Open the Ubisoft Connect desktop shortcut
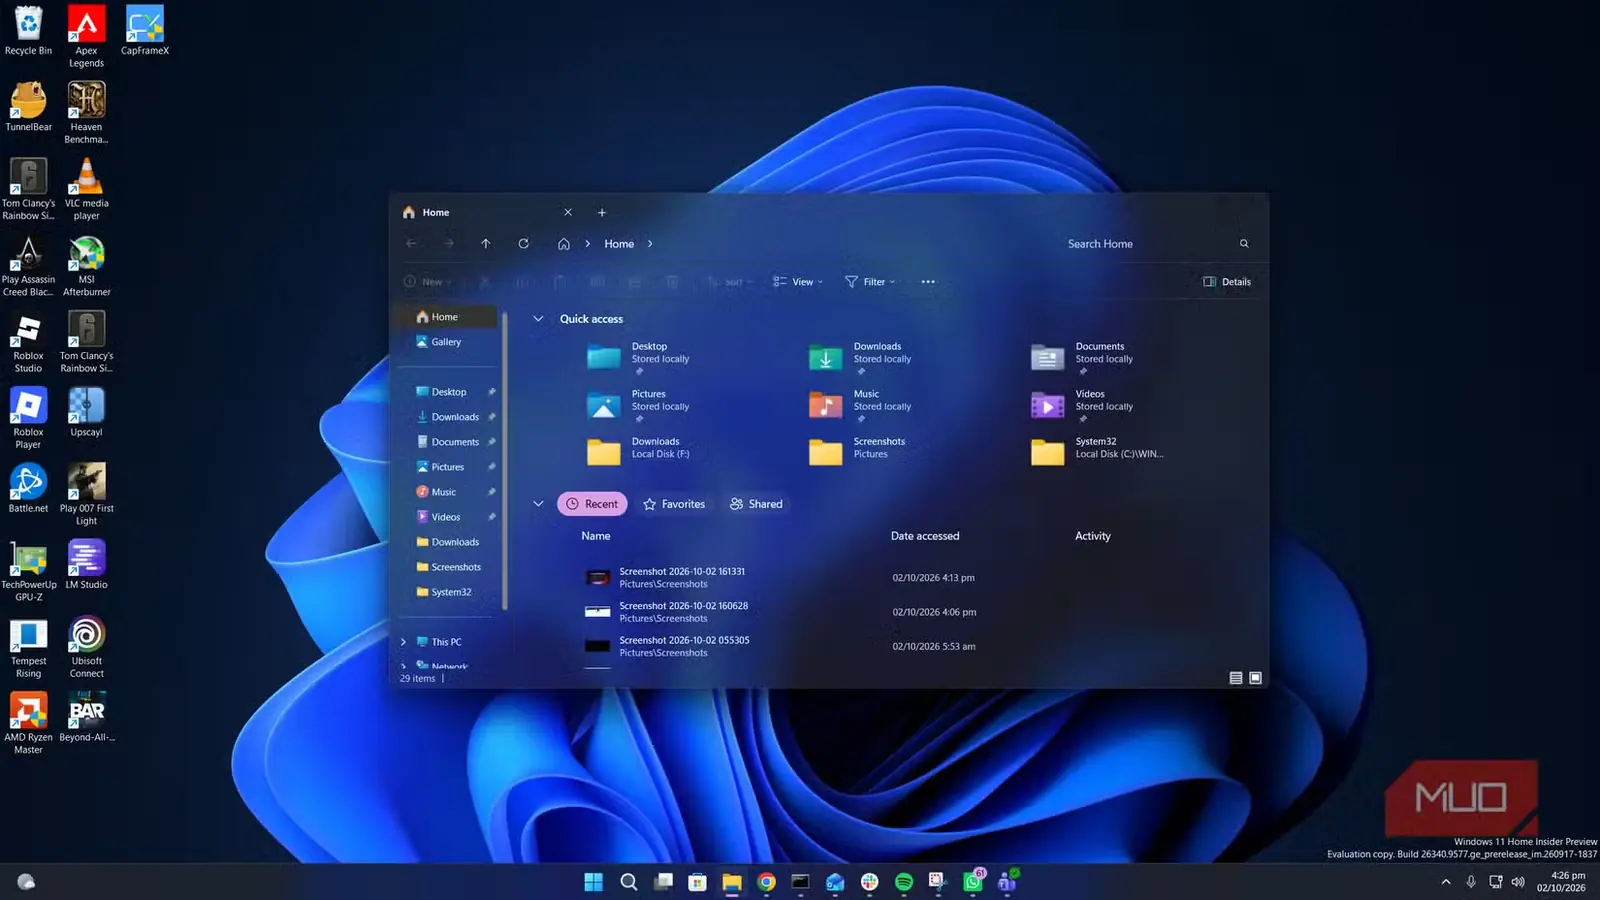The image size is (1600, 900). tap(87, 647)
